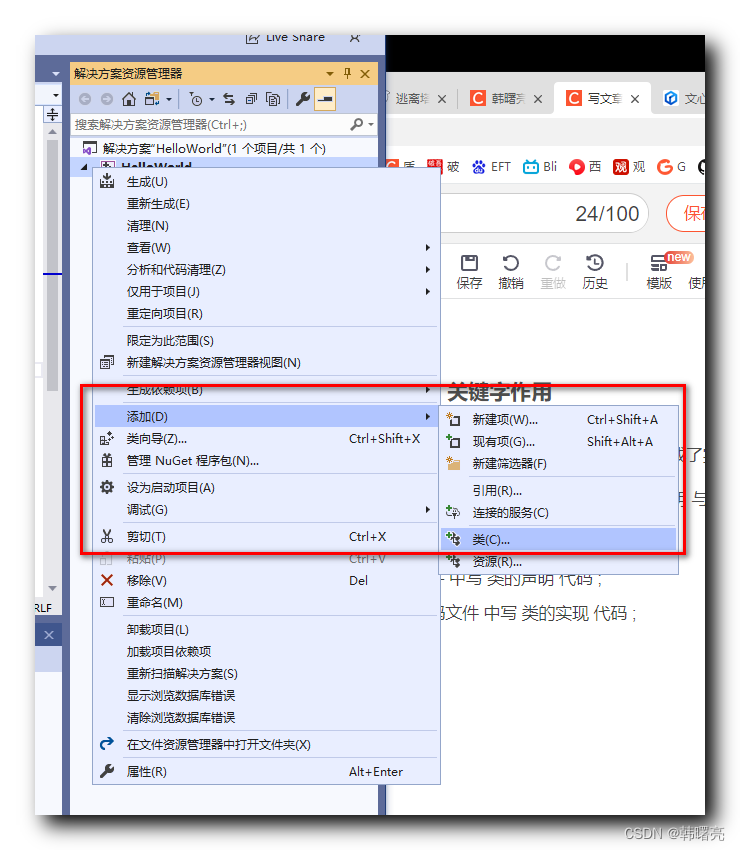Select 显示浏览数据库错误
This screenshot has height=850, width=740.
266,696
